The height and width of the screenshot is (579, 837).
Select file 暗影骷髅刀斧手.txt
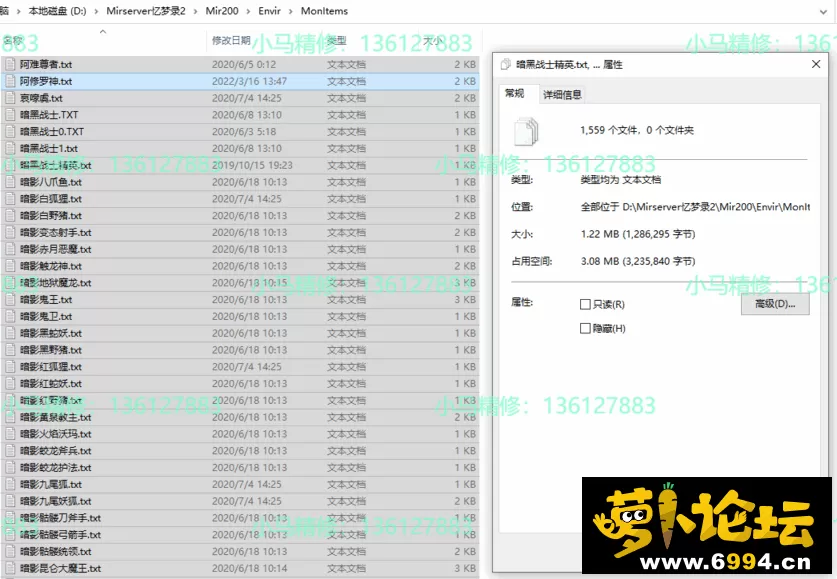[x=240, y=518]
